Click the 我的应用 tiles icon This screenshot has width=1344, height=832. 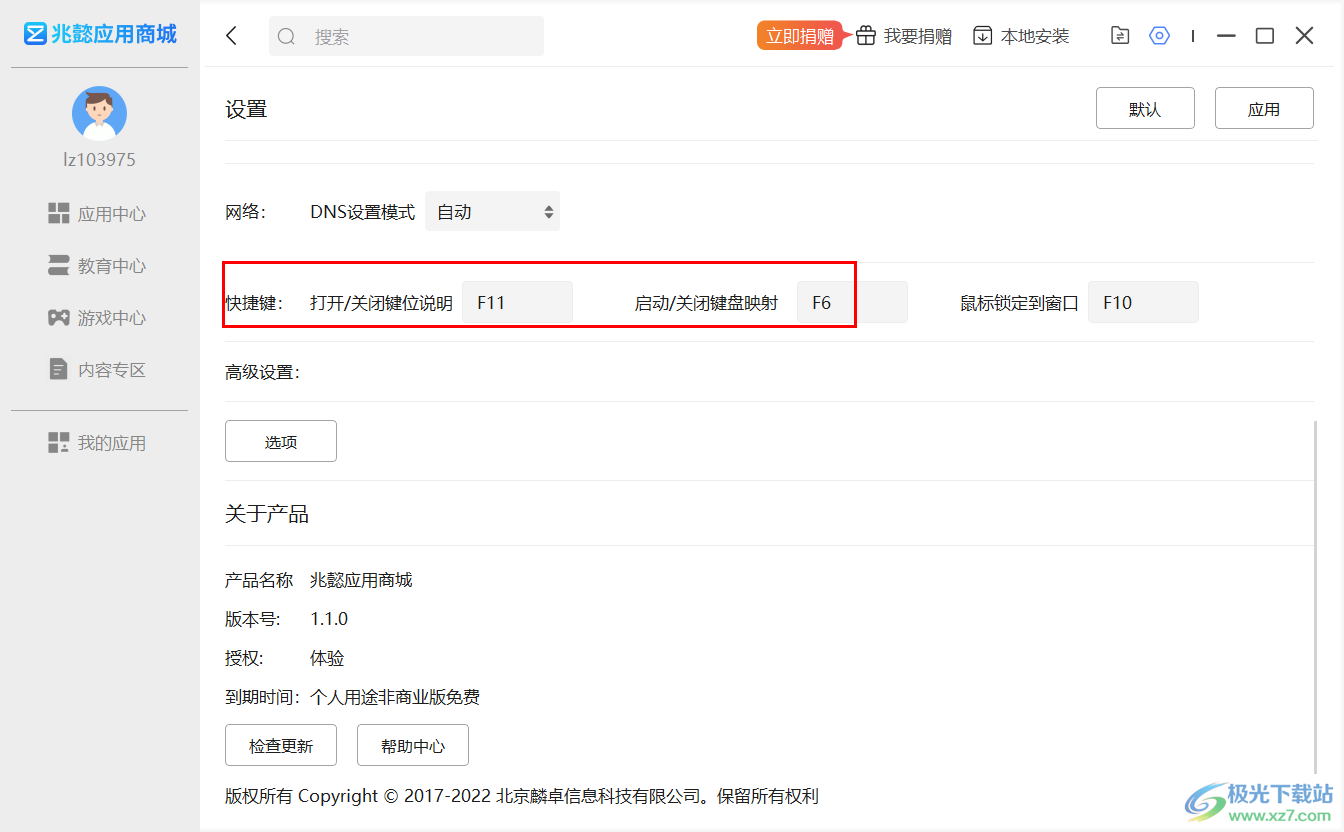58,442
